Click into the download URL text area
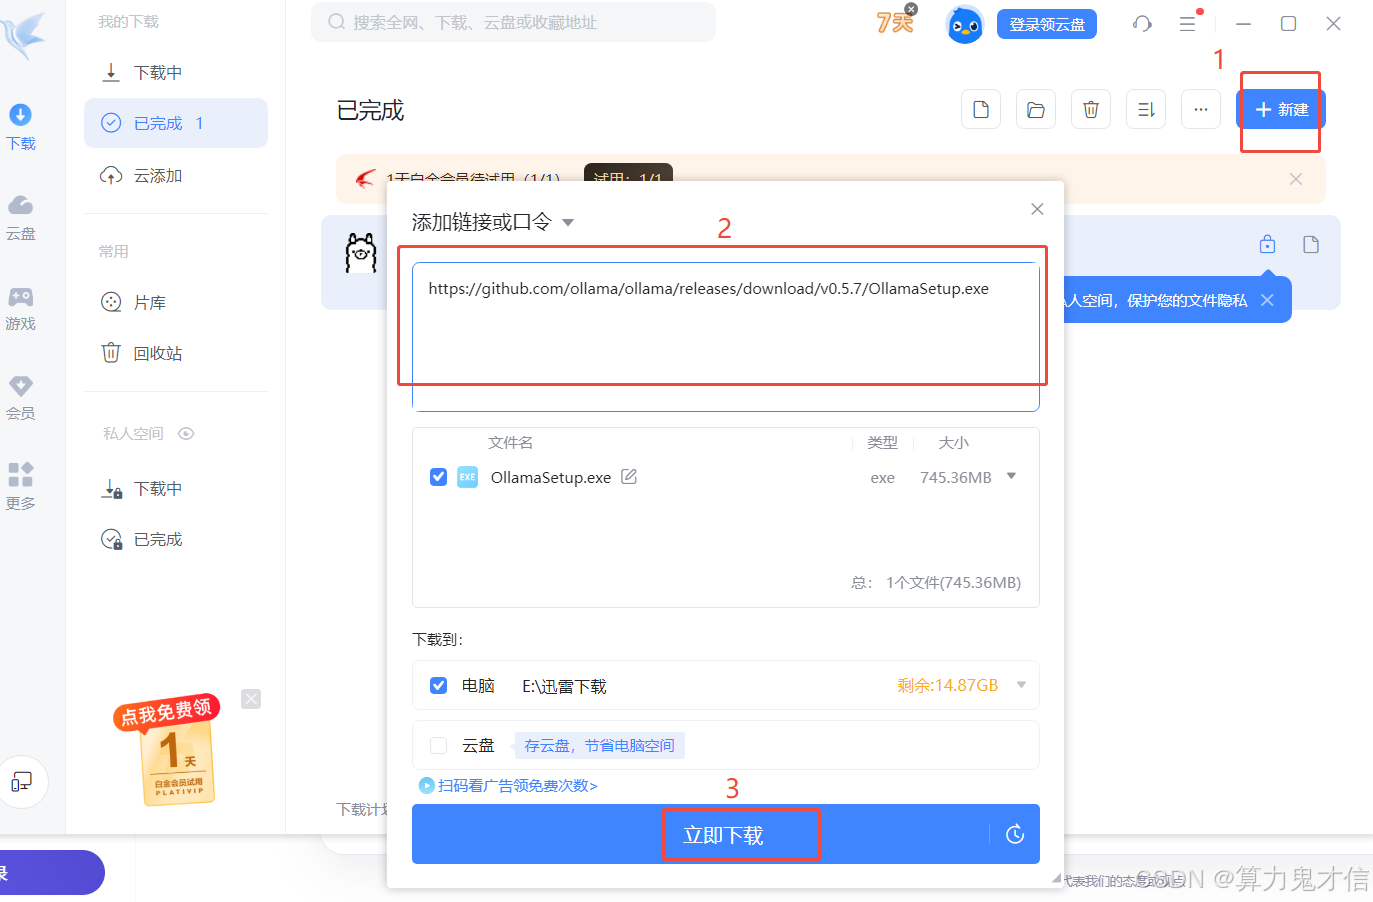 726,337
